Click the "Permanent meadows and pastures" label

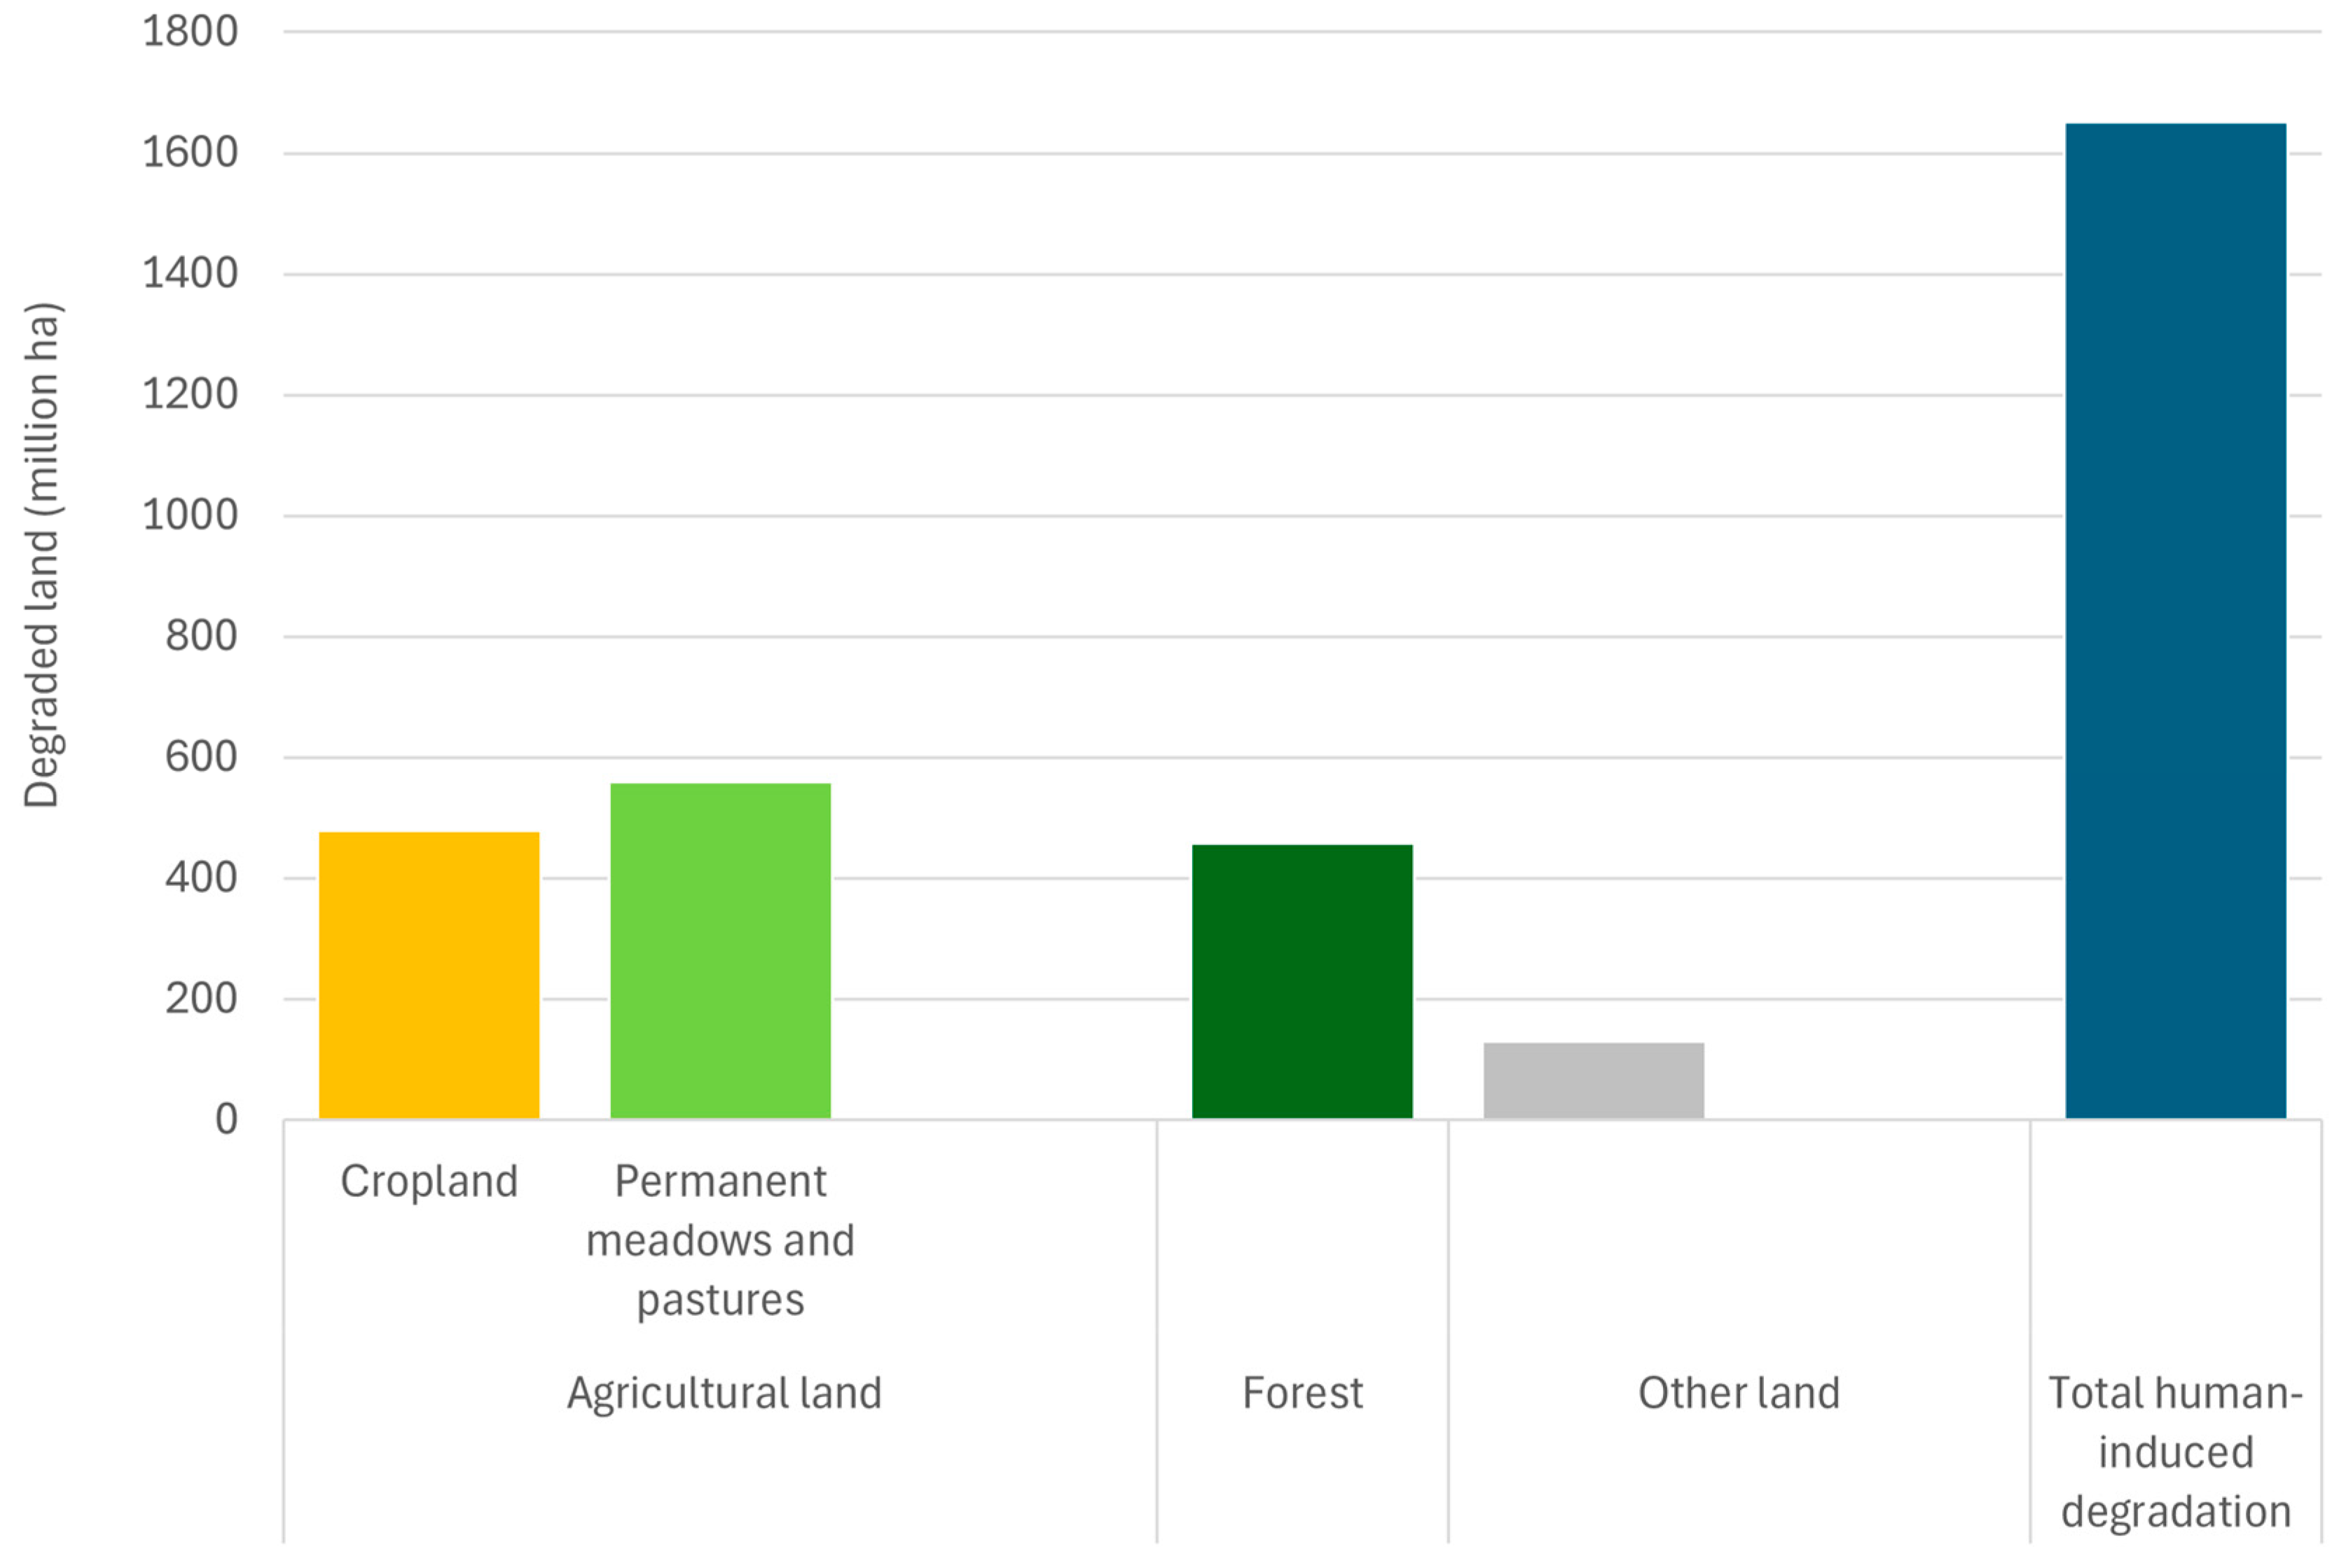[720, 1240]
